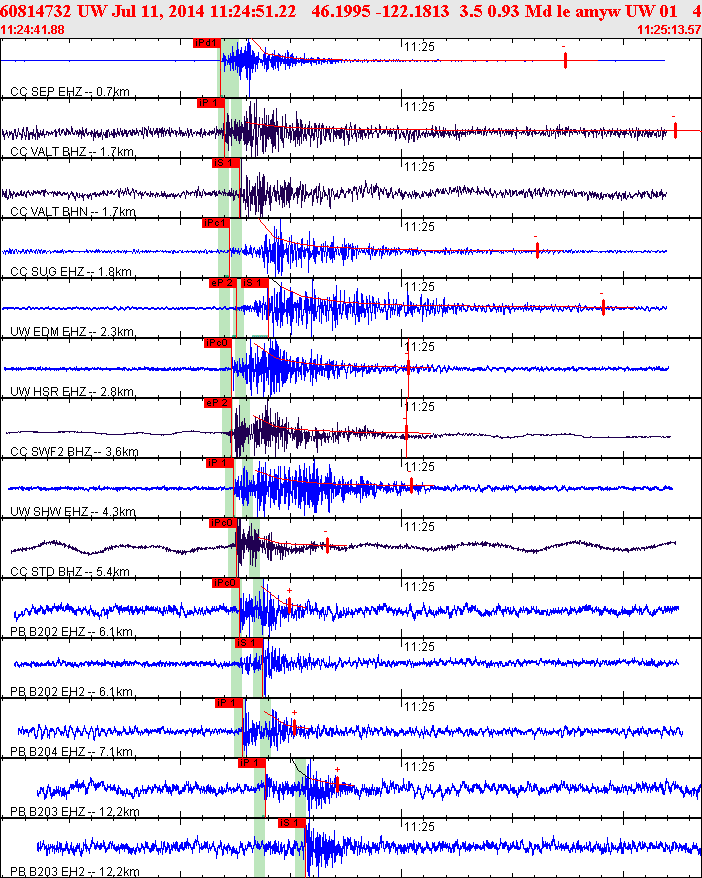Click the 'UW EDM EHZ -- 2.3km' station label

72,331
